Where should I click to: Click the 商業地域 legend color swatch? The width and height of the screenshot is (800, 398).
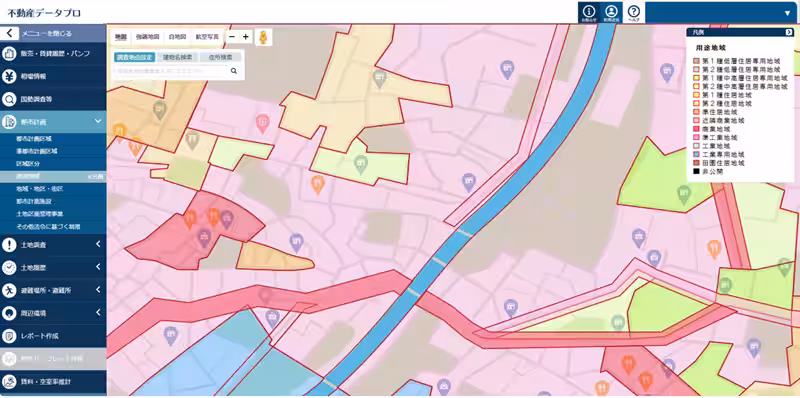697,129
